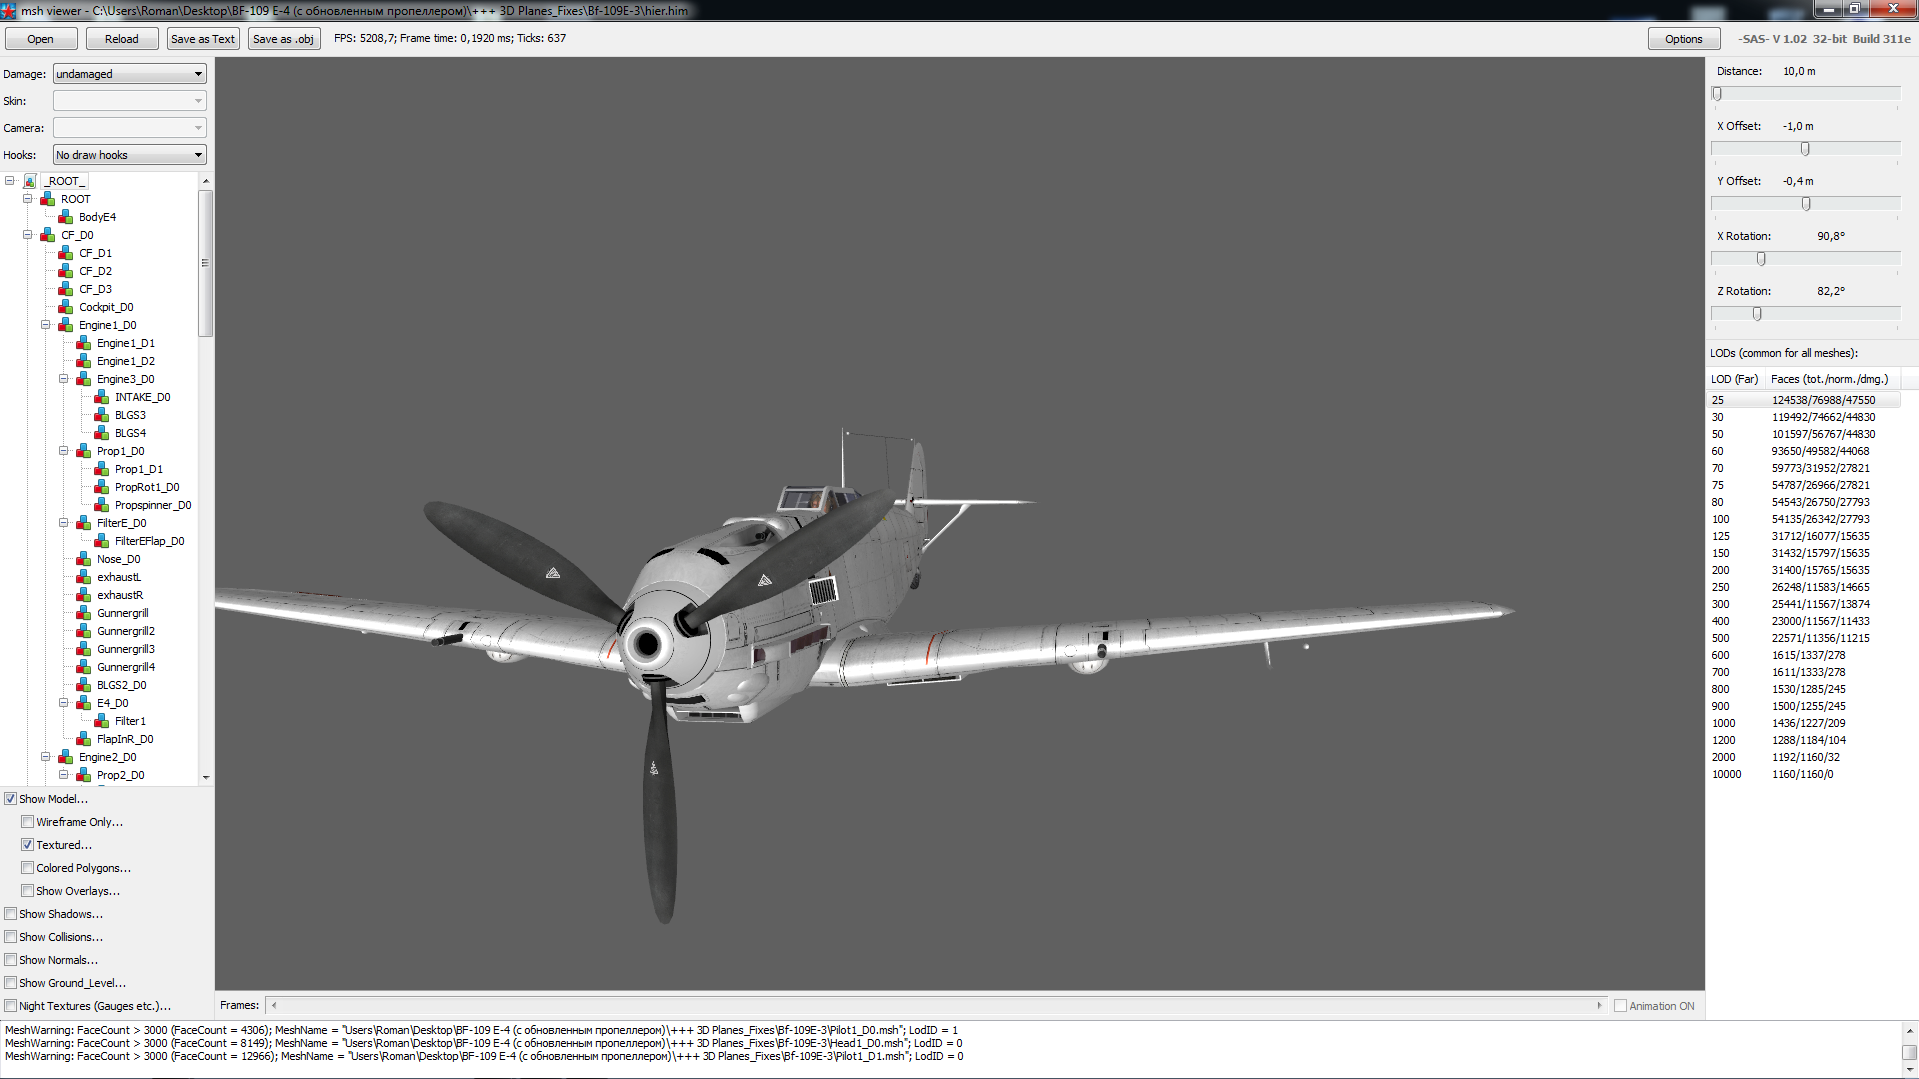This screenshot has height=1079, width=1919.
Task: Select the LOD 1000 row
Action: 1804,723
